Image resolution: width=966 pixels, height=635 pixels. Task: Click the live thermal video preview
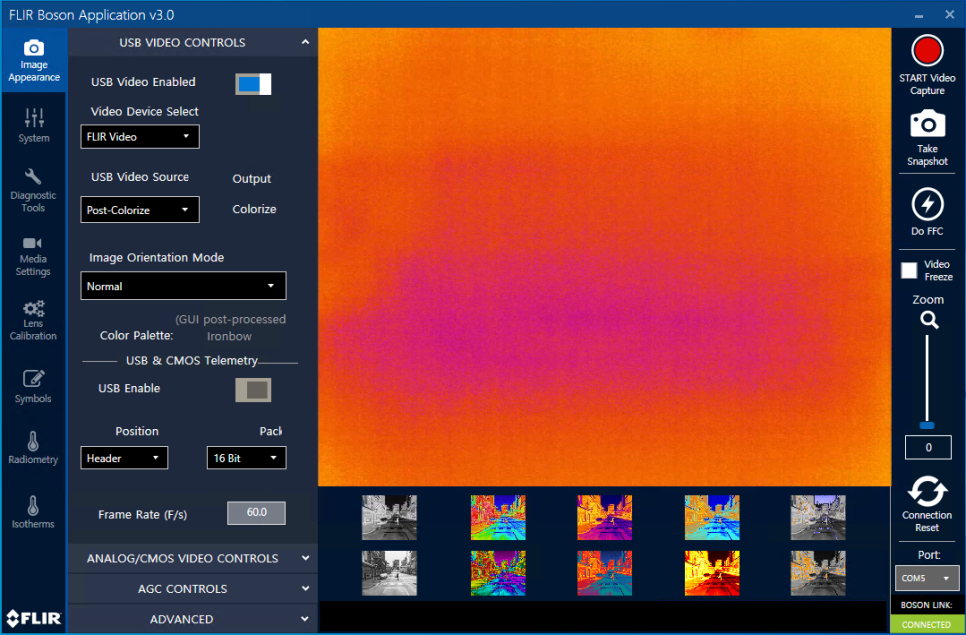click(604, 257)
